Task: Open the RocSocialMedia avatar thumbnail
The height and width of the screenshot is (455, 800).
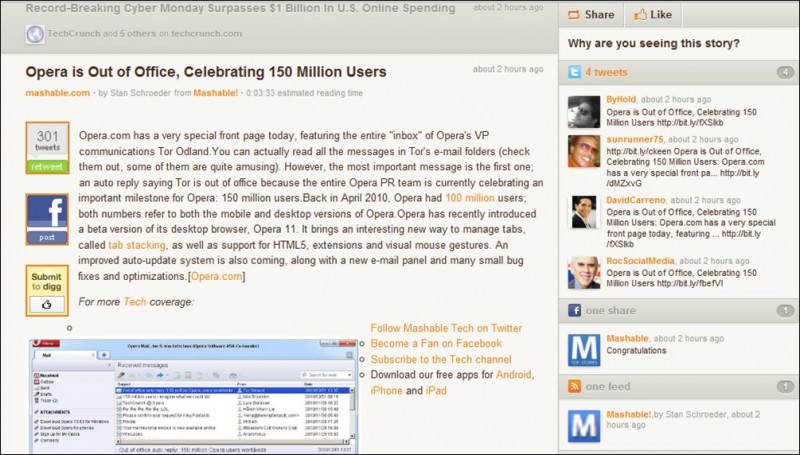Action: pos(584,272)
